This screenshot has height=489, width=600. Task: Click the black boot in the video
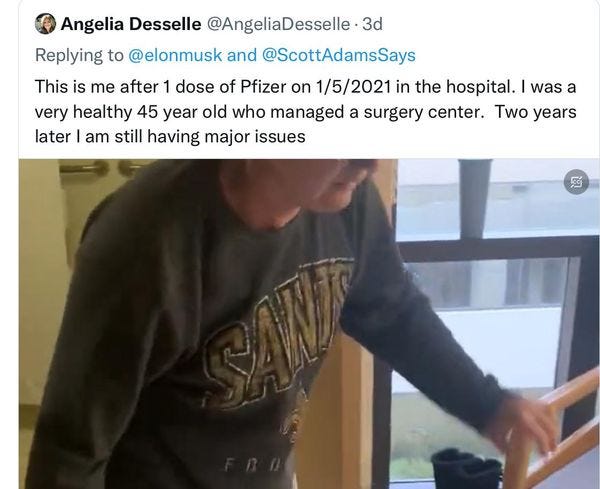pos(467,467)
